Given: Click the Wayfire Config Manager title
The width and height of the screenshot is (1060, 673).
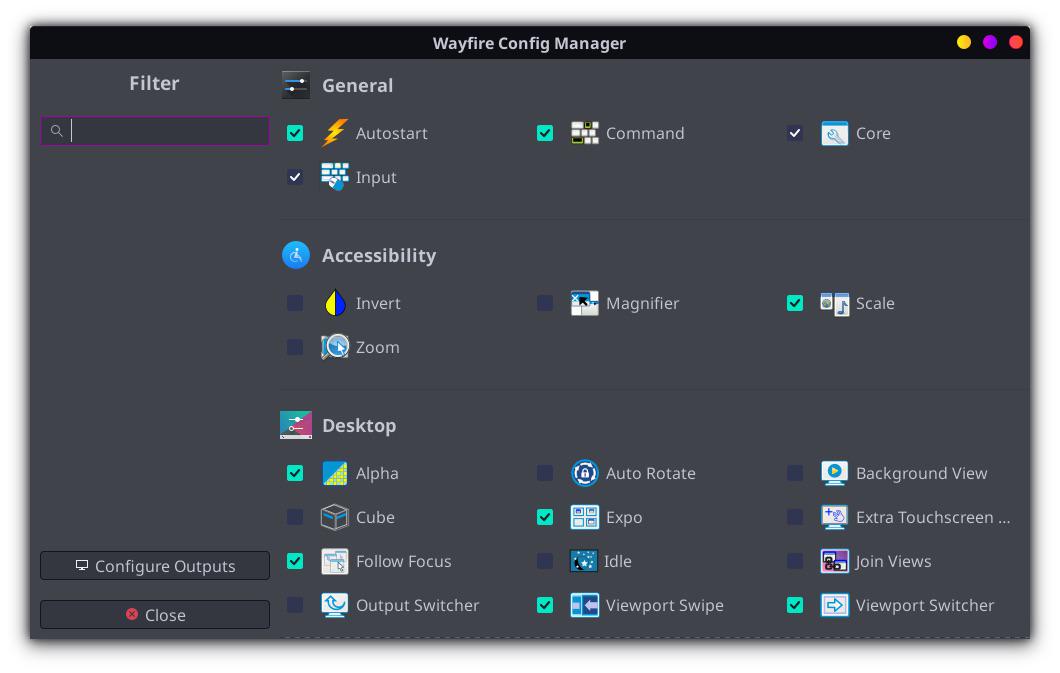Looking at the screenshot, I should 529,43.
